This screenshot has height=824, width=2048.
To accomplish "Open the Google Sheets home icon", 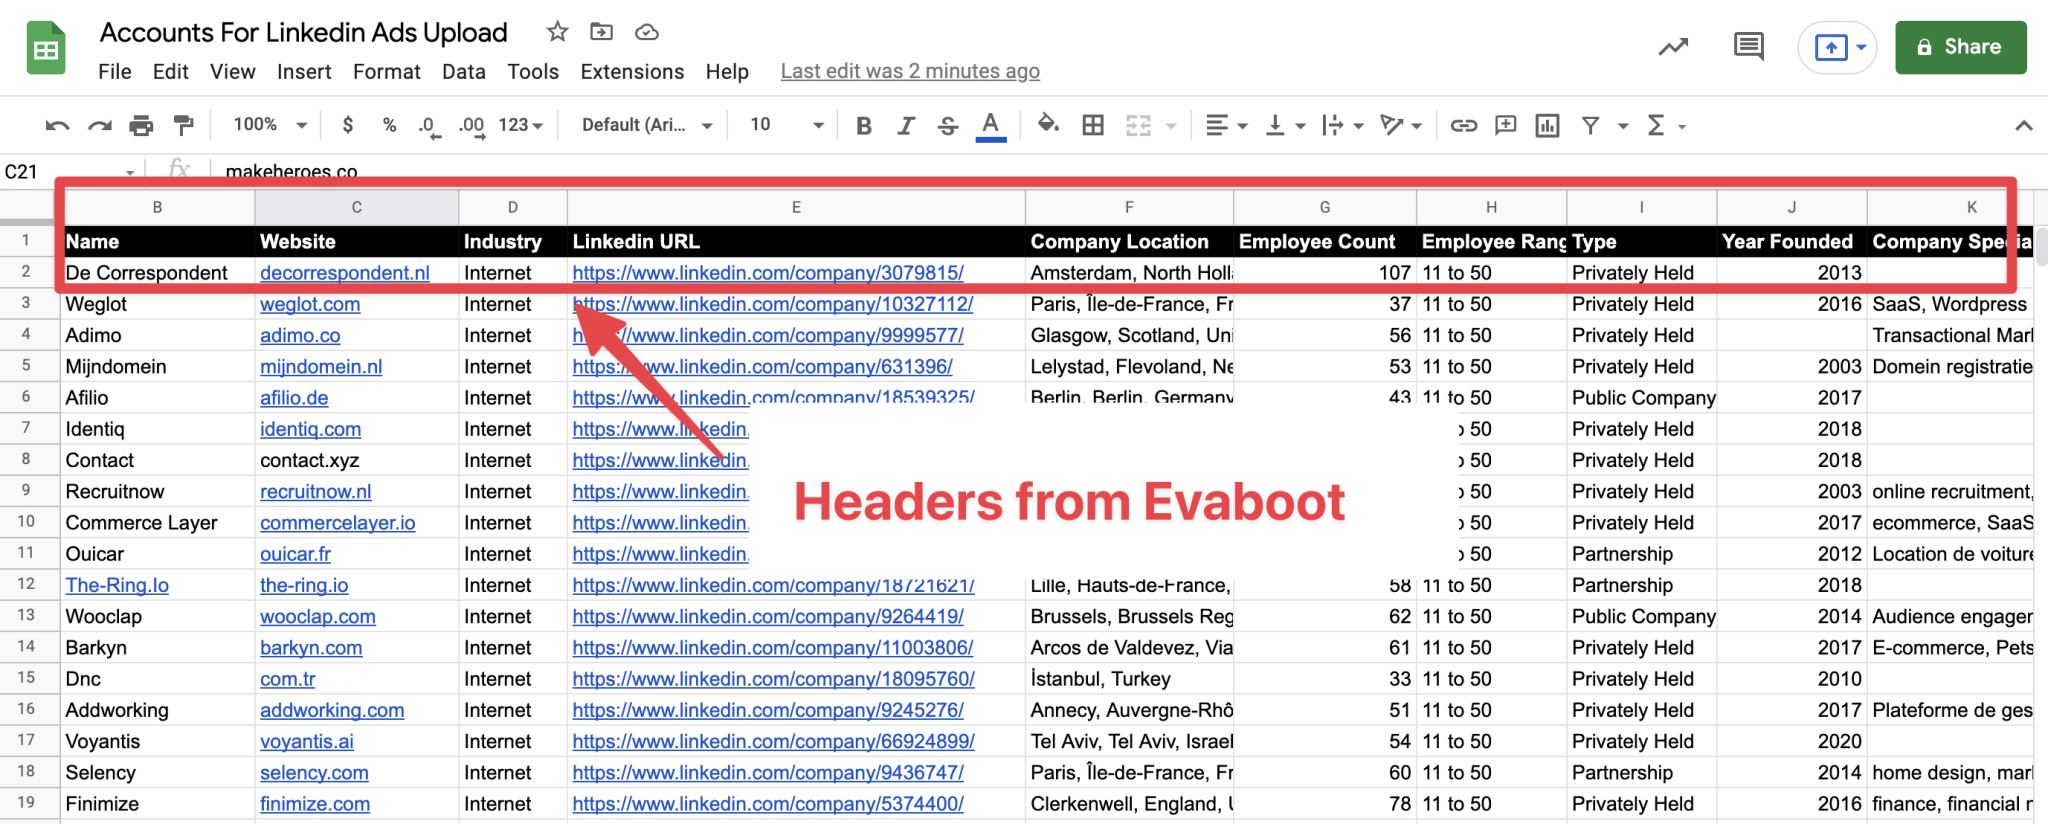I will 46,48.
